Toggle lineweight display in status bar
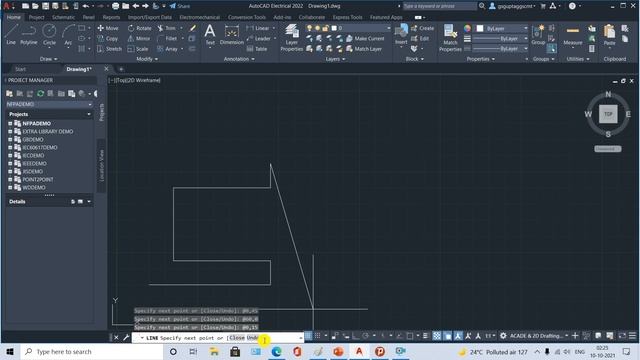 point(425,336)
